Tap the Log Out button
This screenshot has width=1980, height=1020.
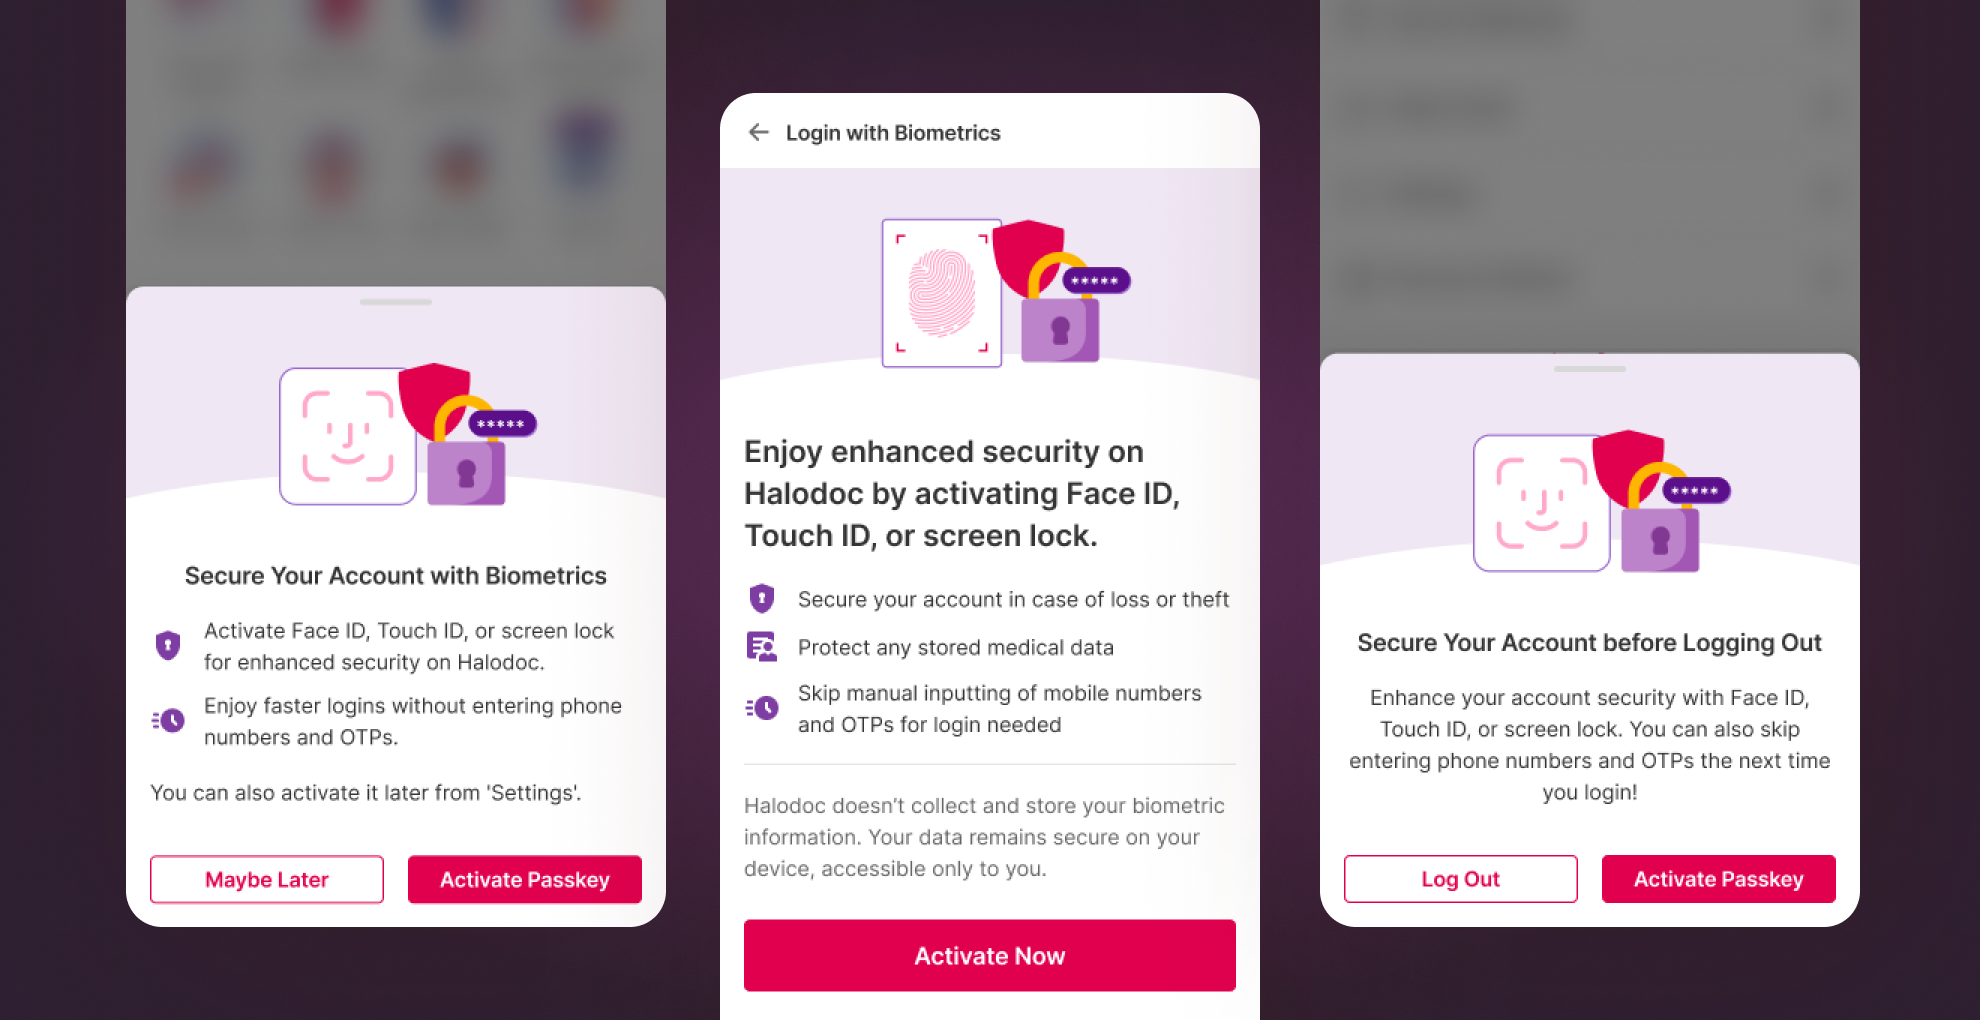(x=1461, y=878)
